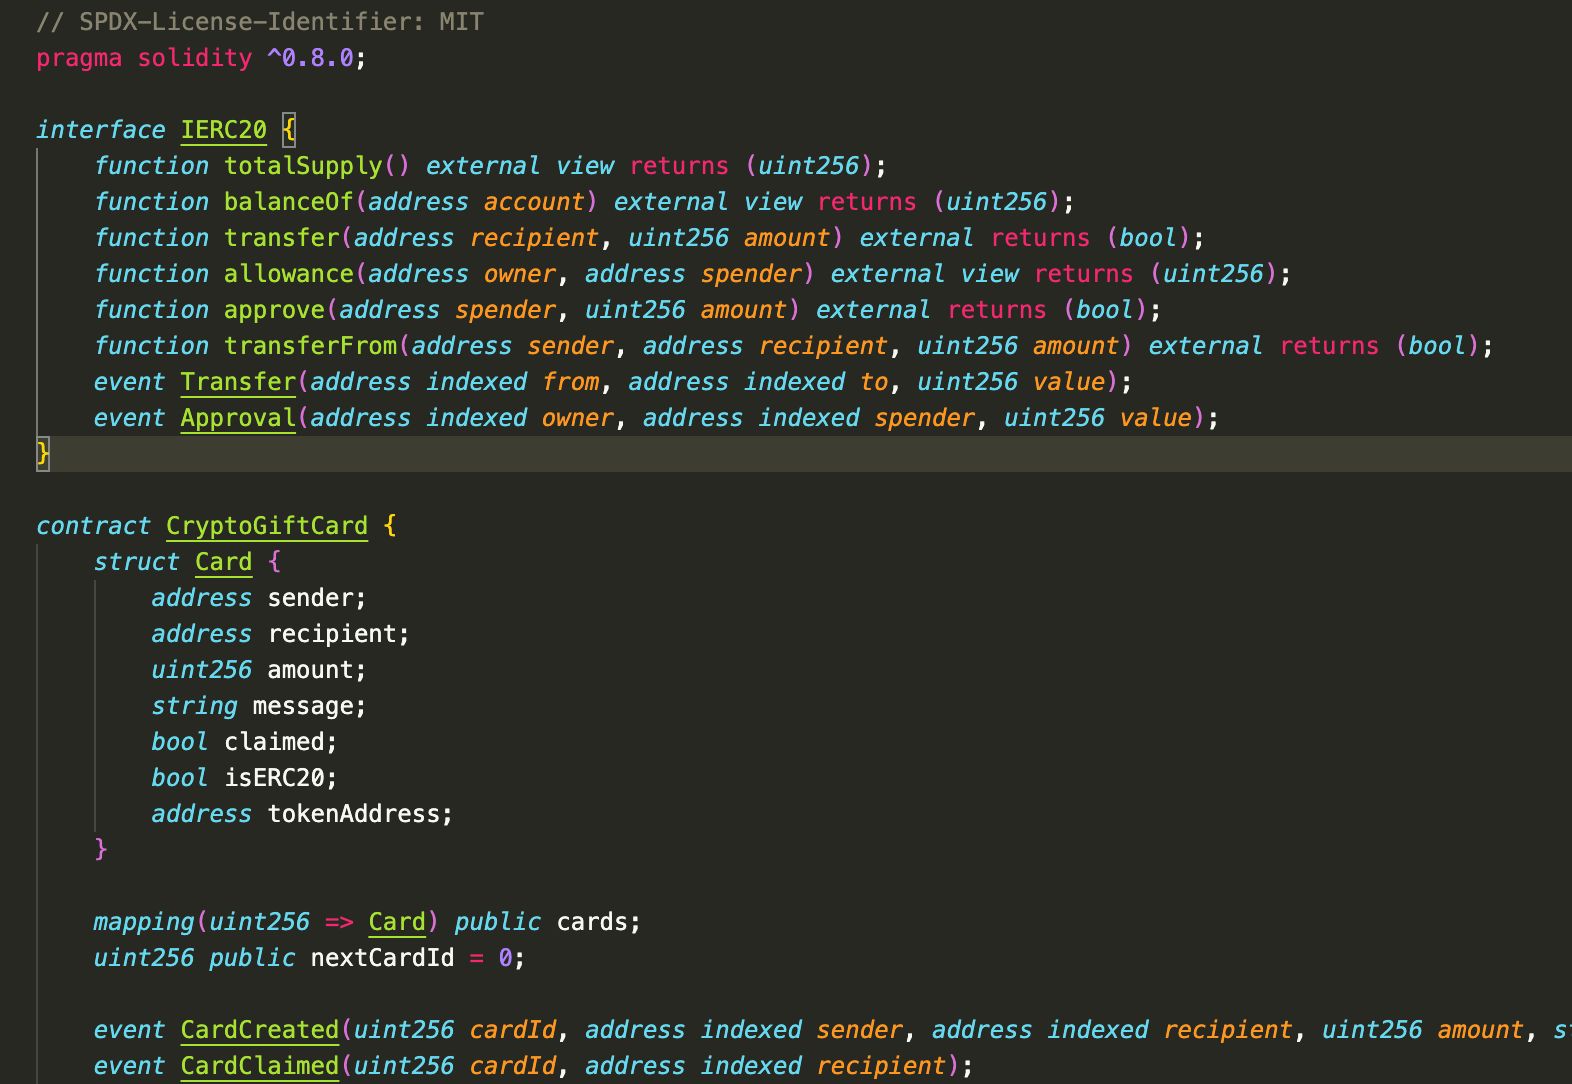This screenshot has height=1084, width=1572.
Task: Click the Approval event name
Action: (238, 418)
